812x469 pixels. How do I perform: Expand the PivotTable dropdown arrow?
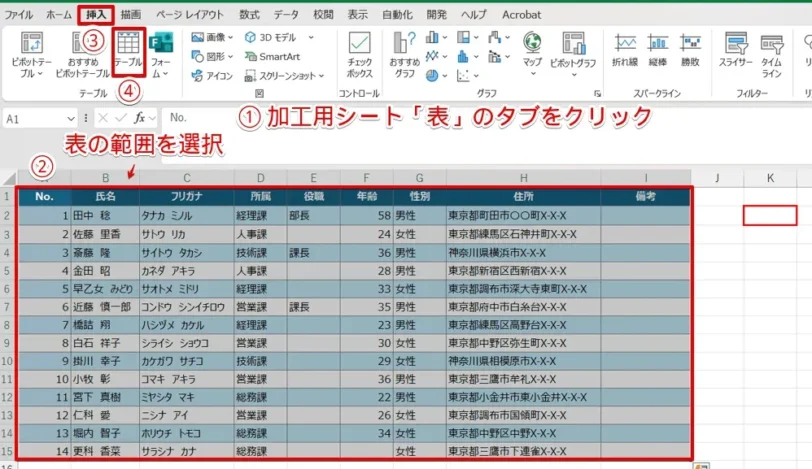tap(39, 74)
